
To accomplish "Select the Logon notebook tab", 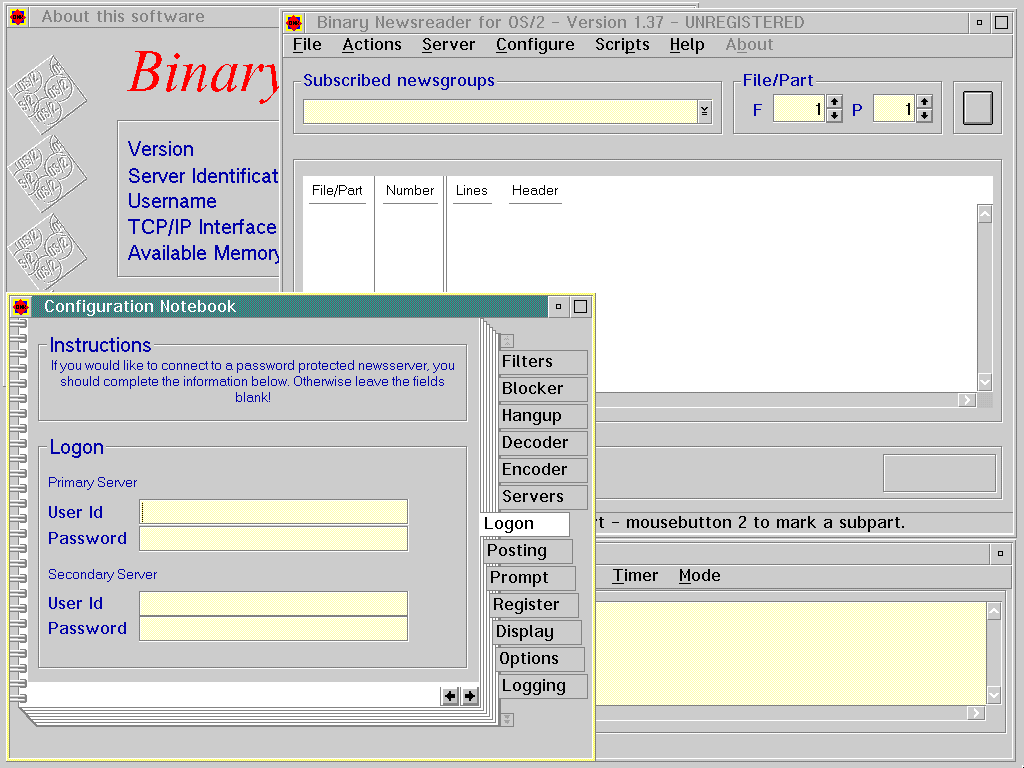I will 525,524.
